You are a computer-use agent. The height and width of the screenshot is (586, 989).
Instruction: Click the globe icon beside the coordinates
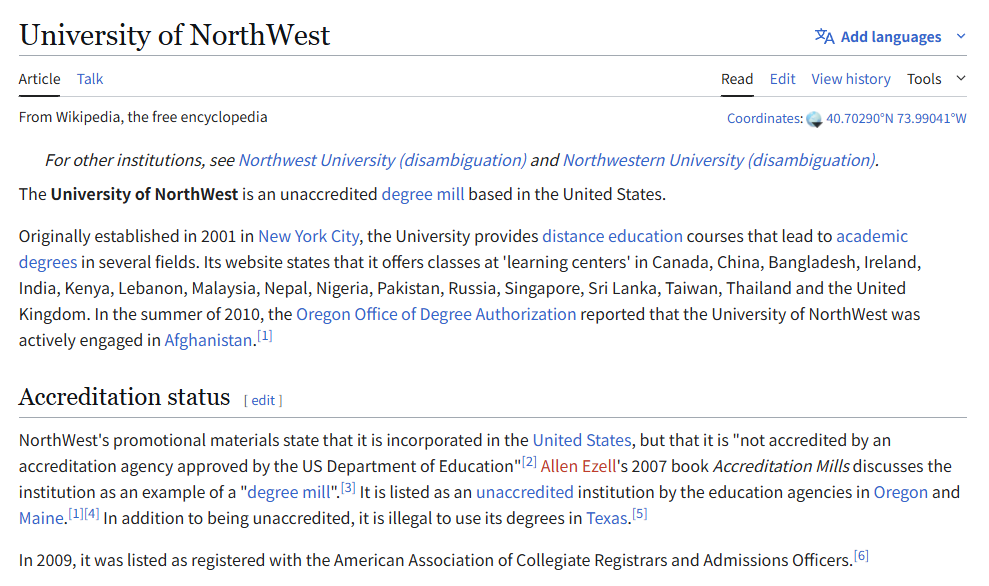click(815, 118)
